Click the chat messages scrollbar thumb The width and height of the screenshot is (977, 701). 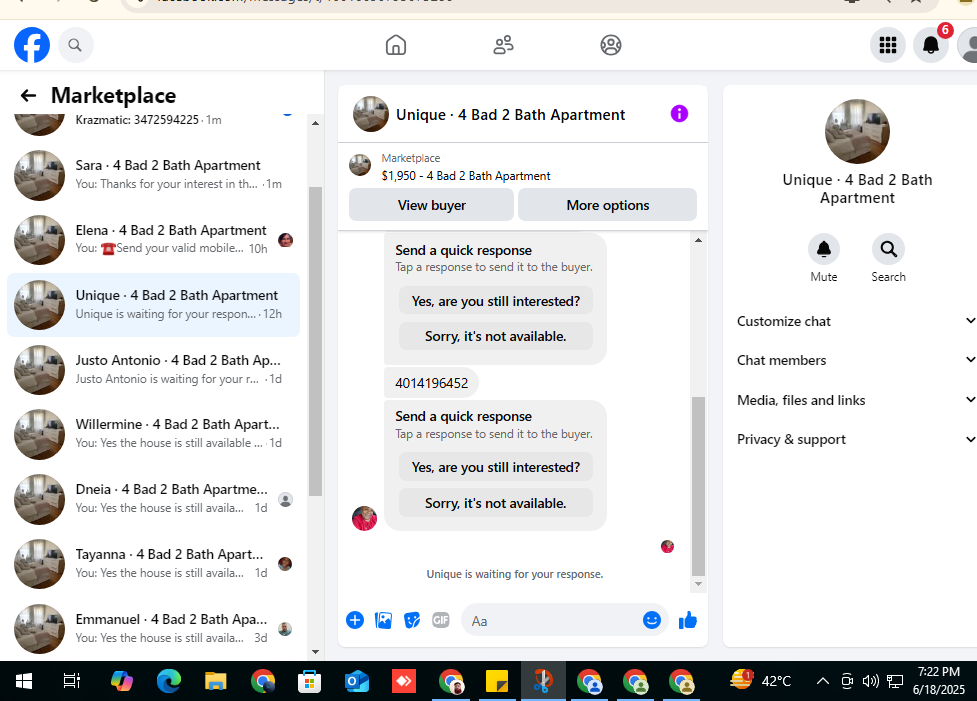click(698, 486)
